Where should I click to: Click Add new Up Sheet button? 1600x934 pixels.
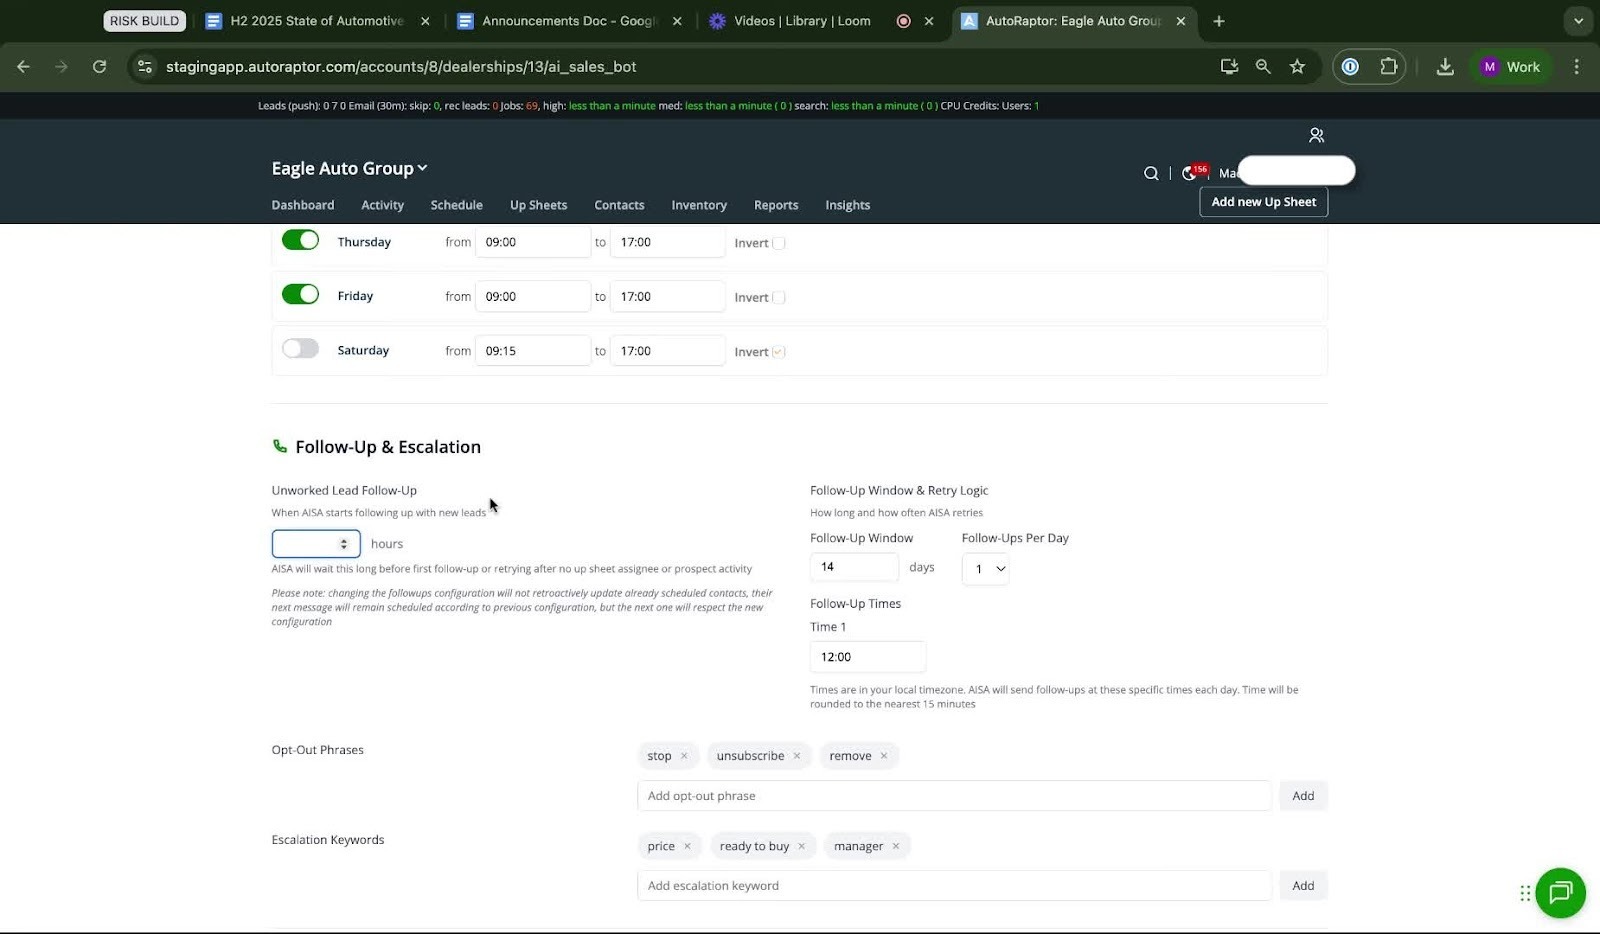coord(1263,202)
